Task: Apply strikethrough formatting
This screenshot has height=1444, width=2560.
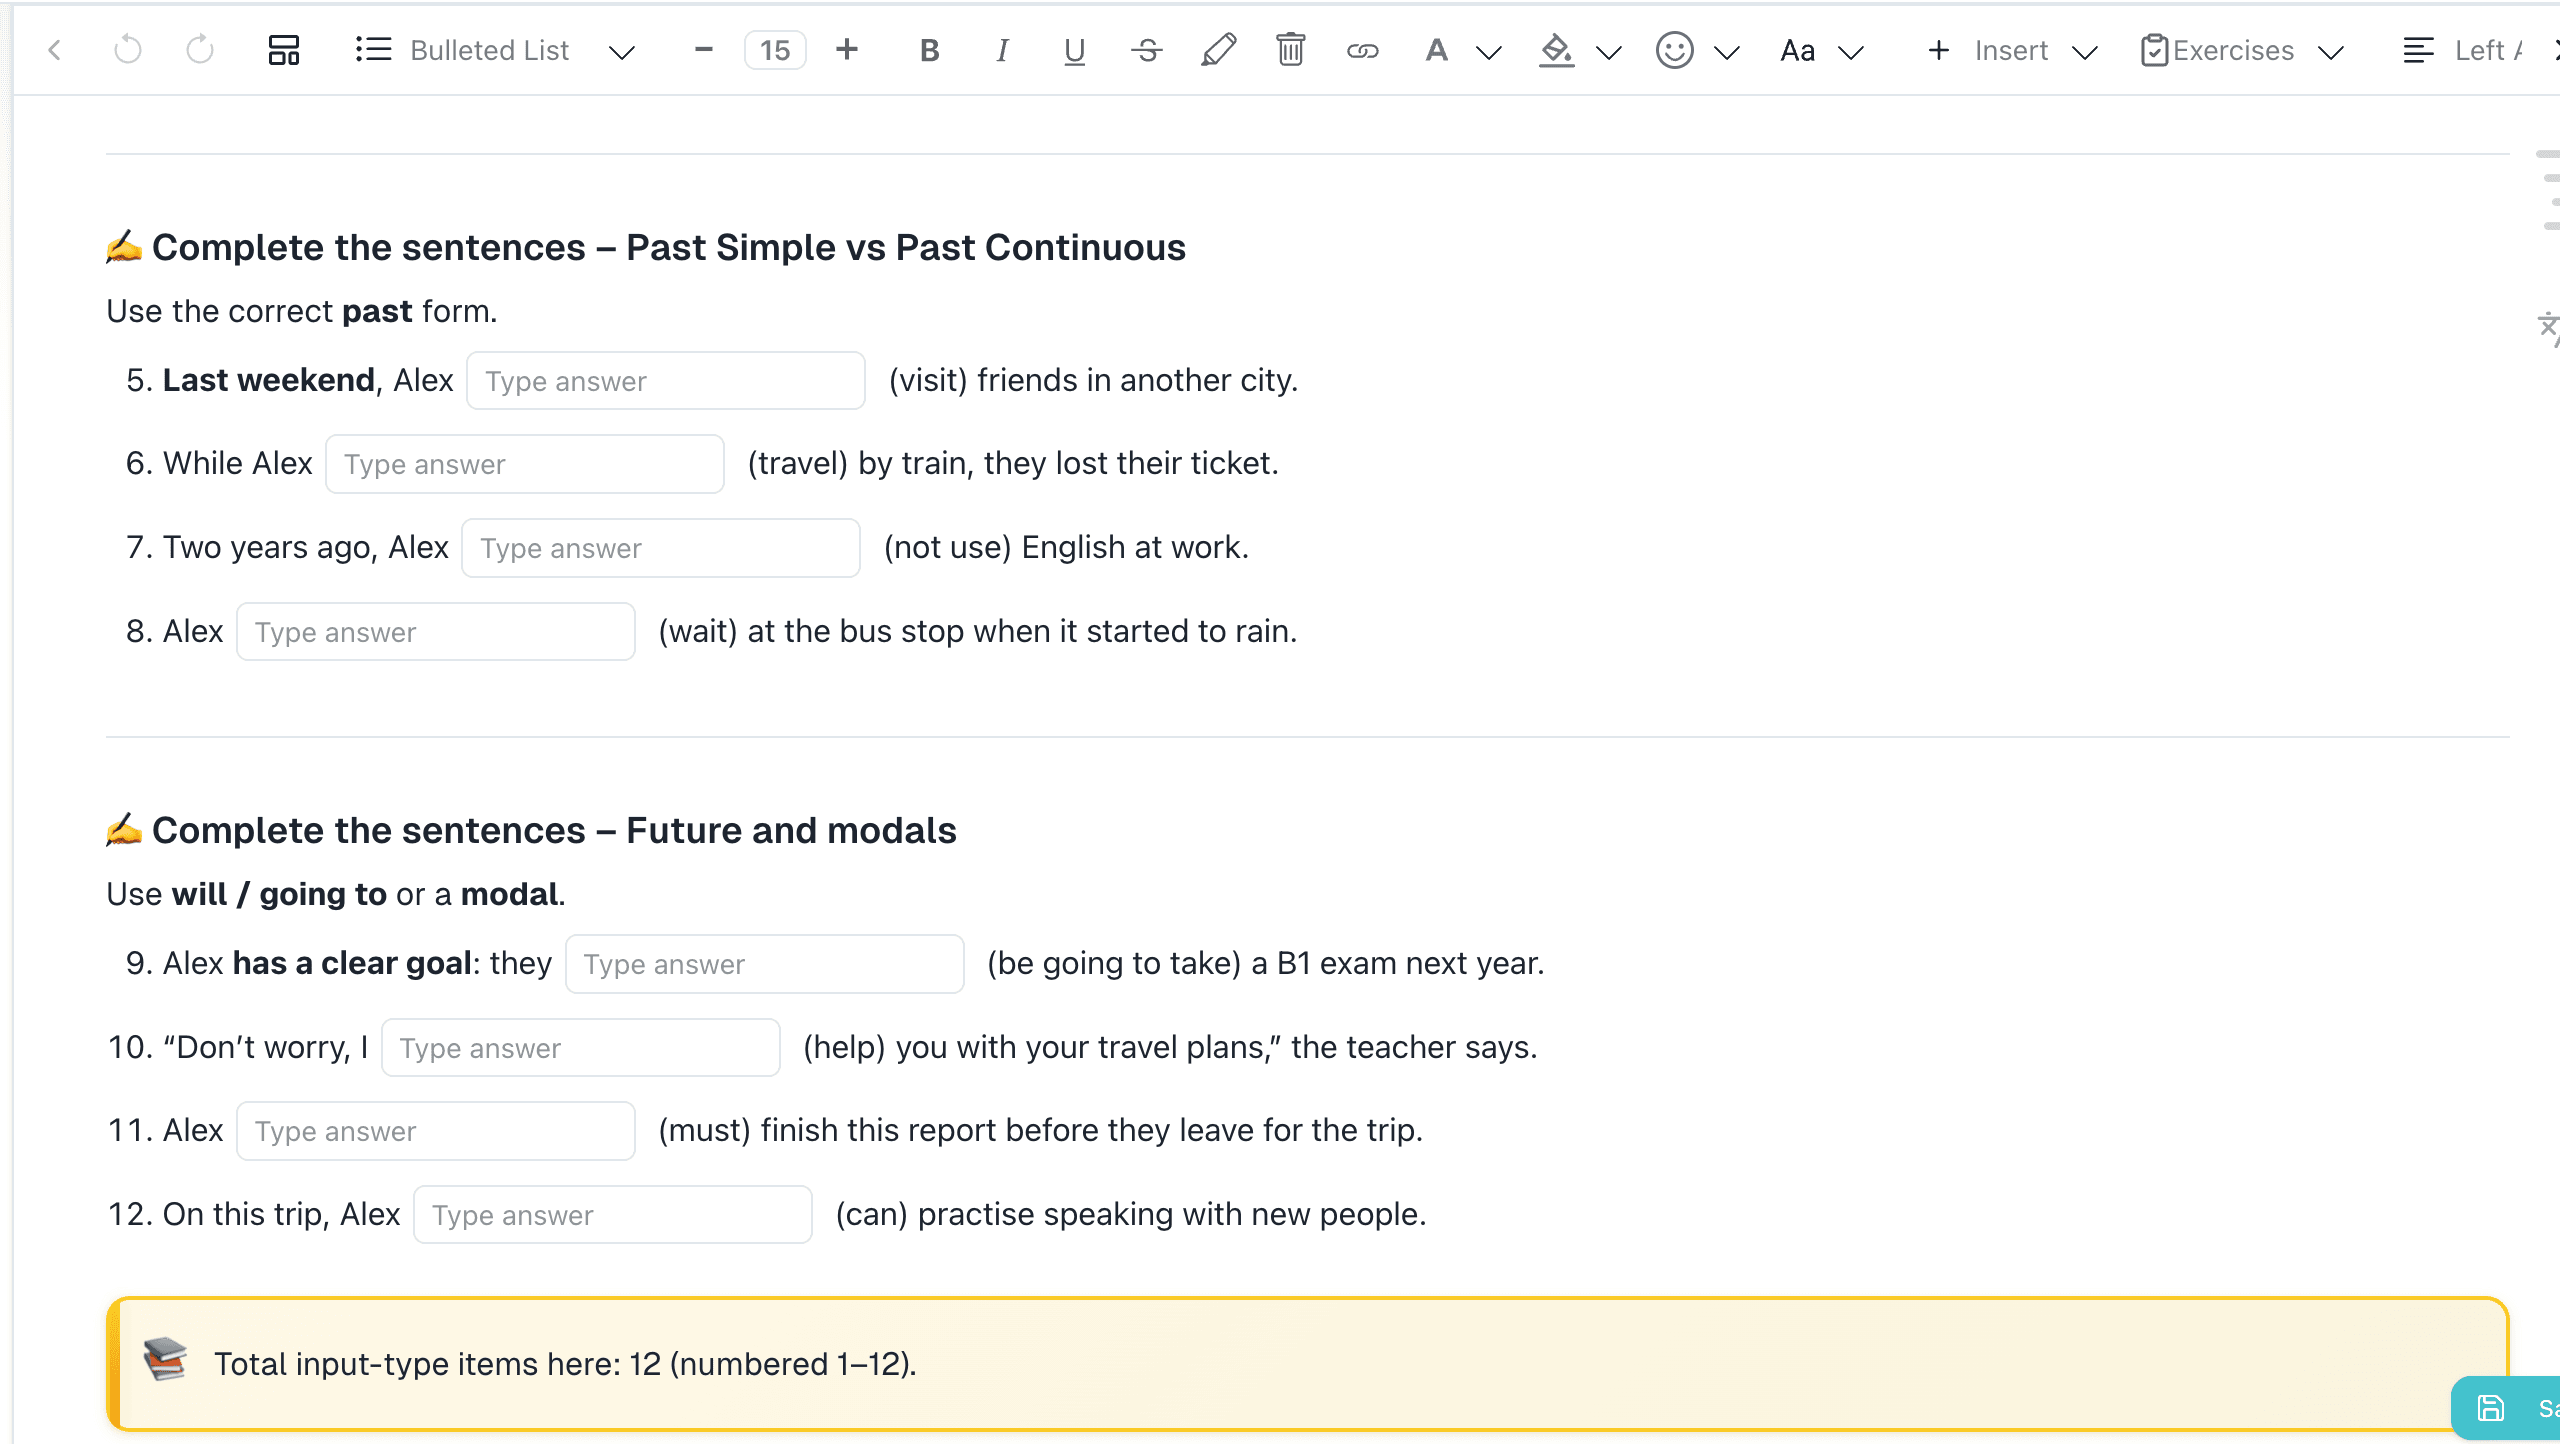Action: click(1146, 50)
